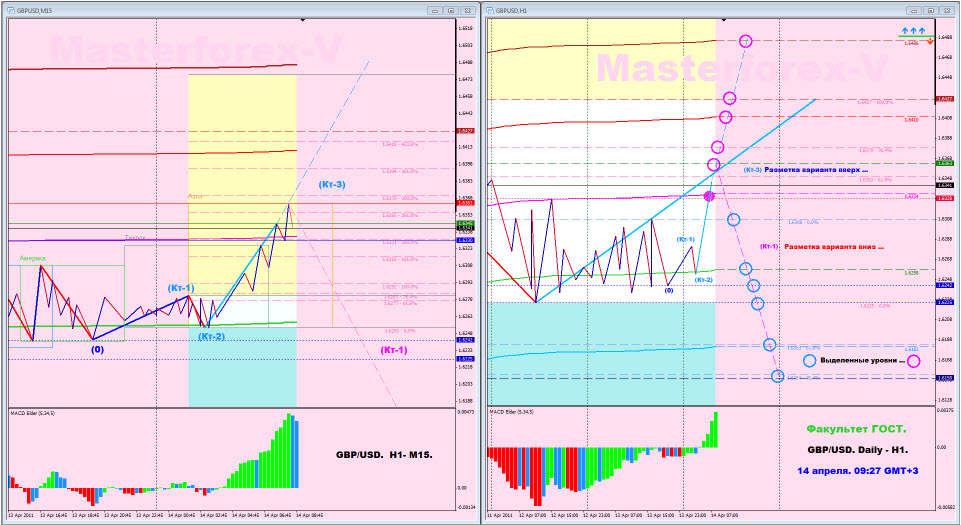Click the GBPUSD,M15 window title text
This screenshot has height=525, width=961.
pos(33,11)
